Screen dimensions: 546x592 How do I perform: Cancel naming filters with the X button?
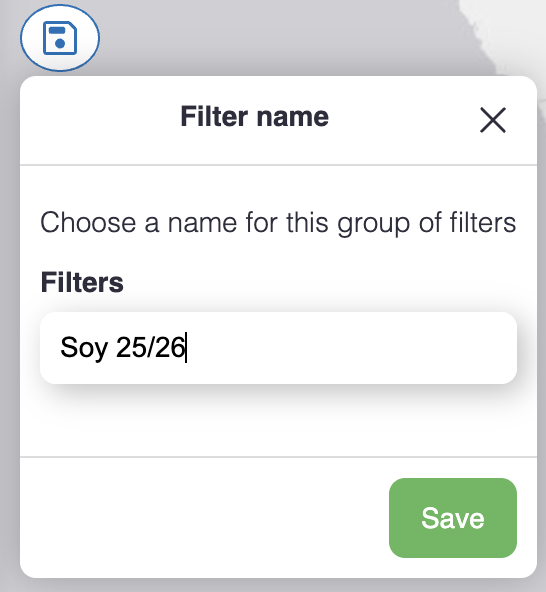point(493,120)
